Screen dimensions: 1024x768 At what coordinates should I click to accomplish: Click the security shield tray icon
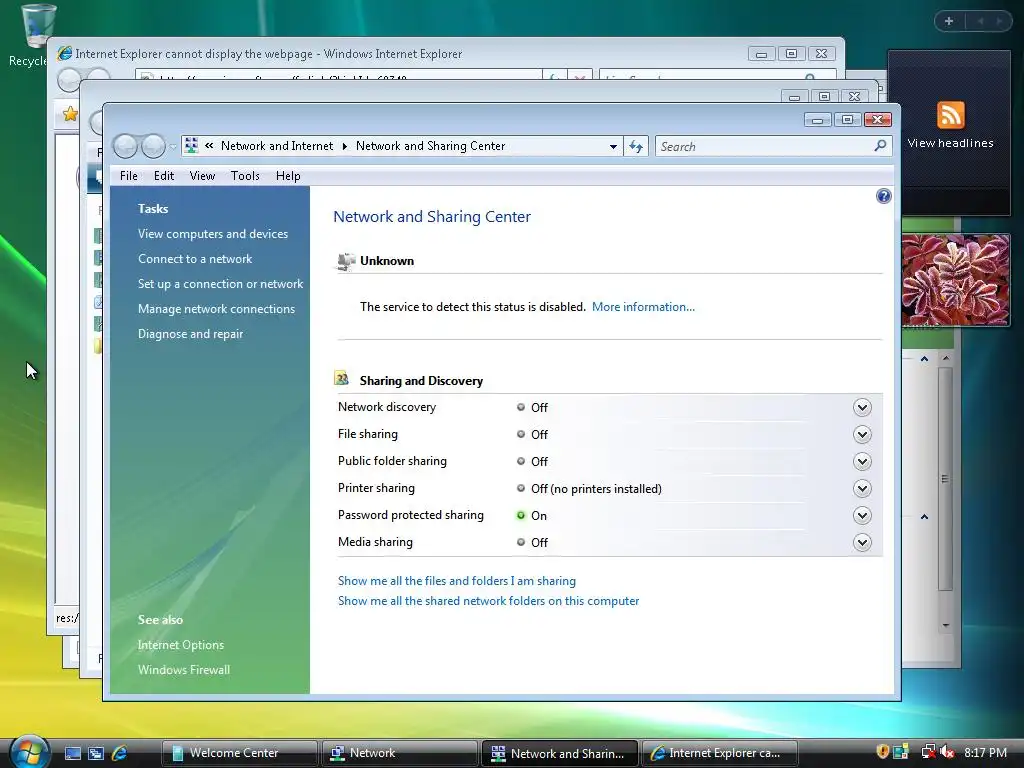point(882,752)
